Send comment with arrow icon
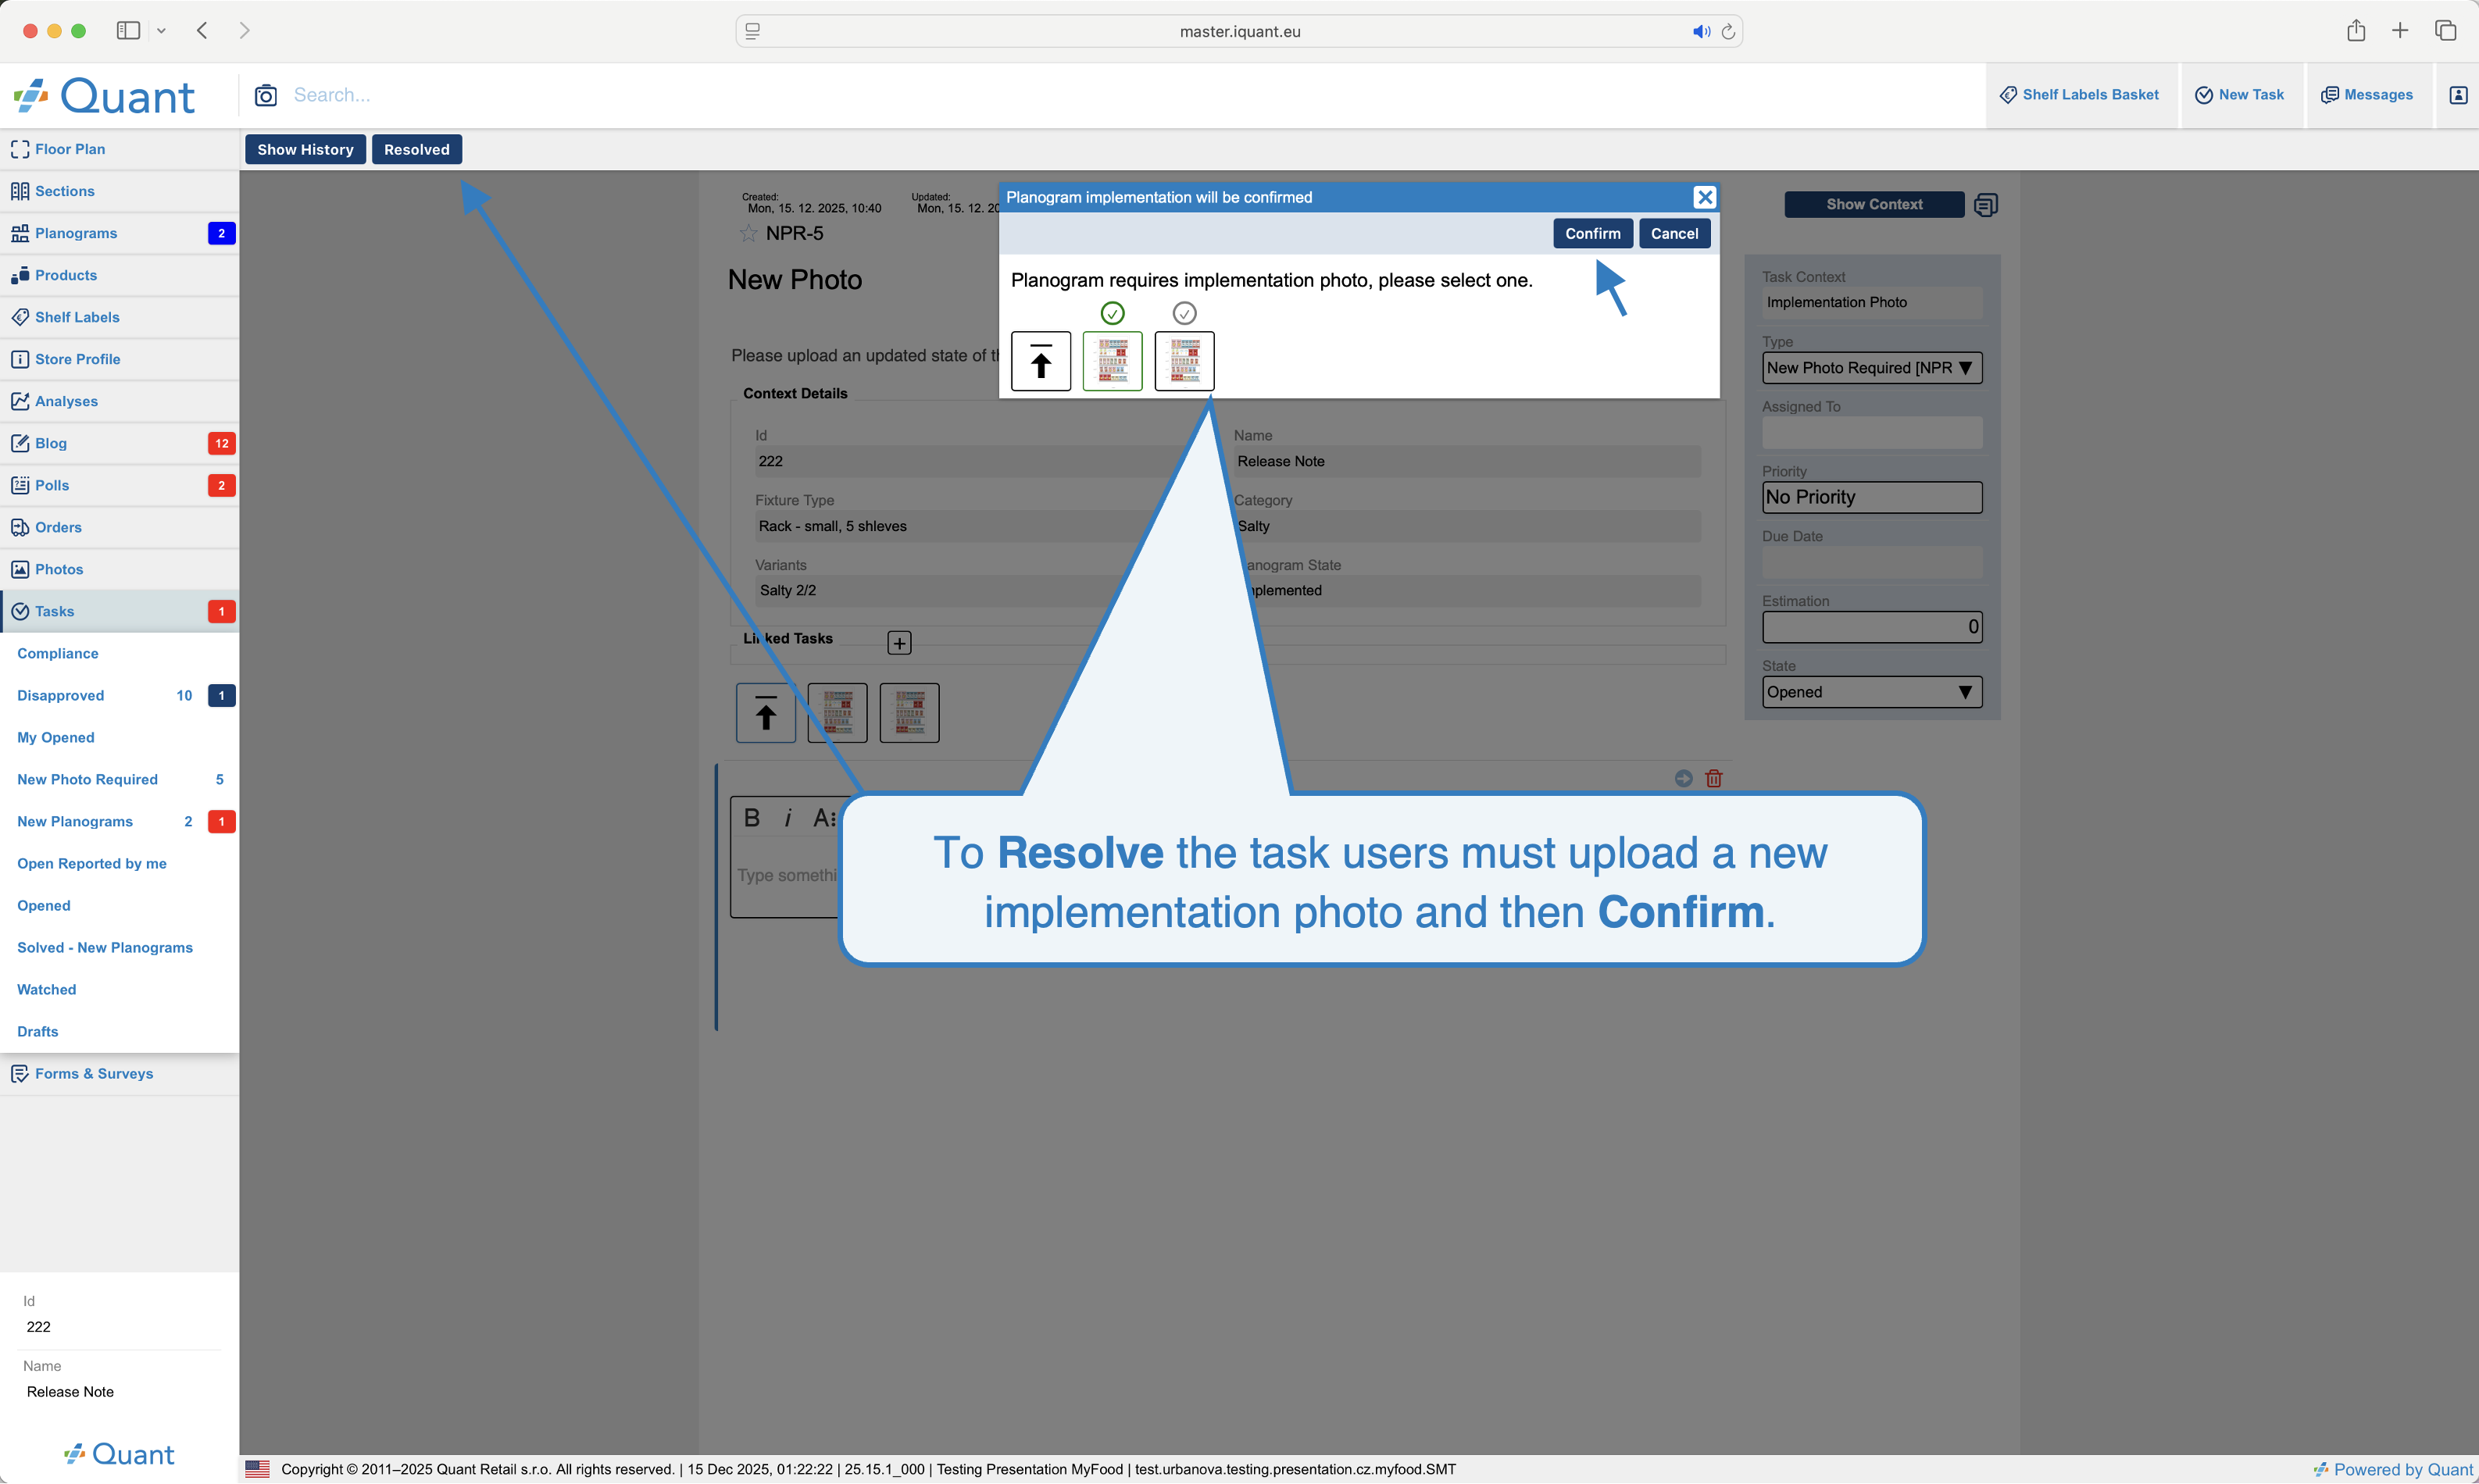This screenshot has width=2479, height=1484. 1684,778
